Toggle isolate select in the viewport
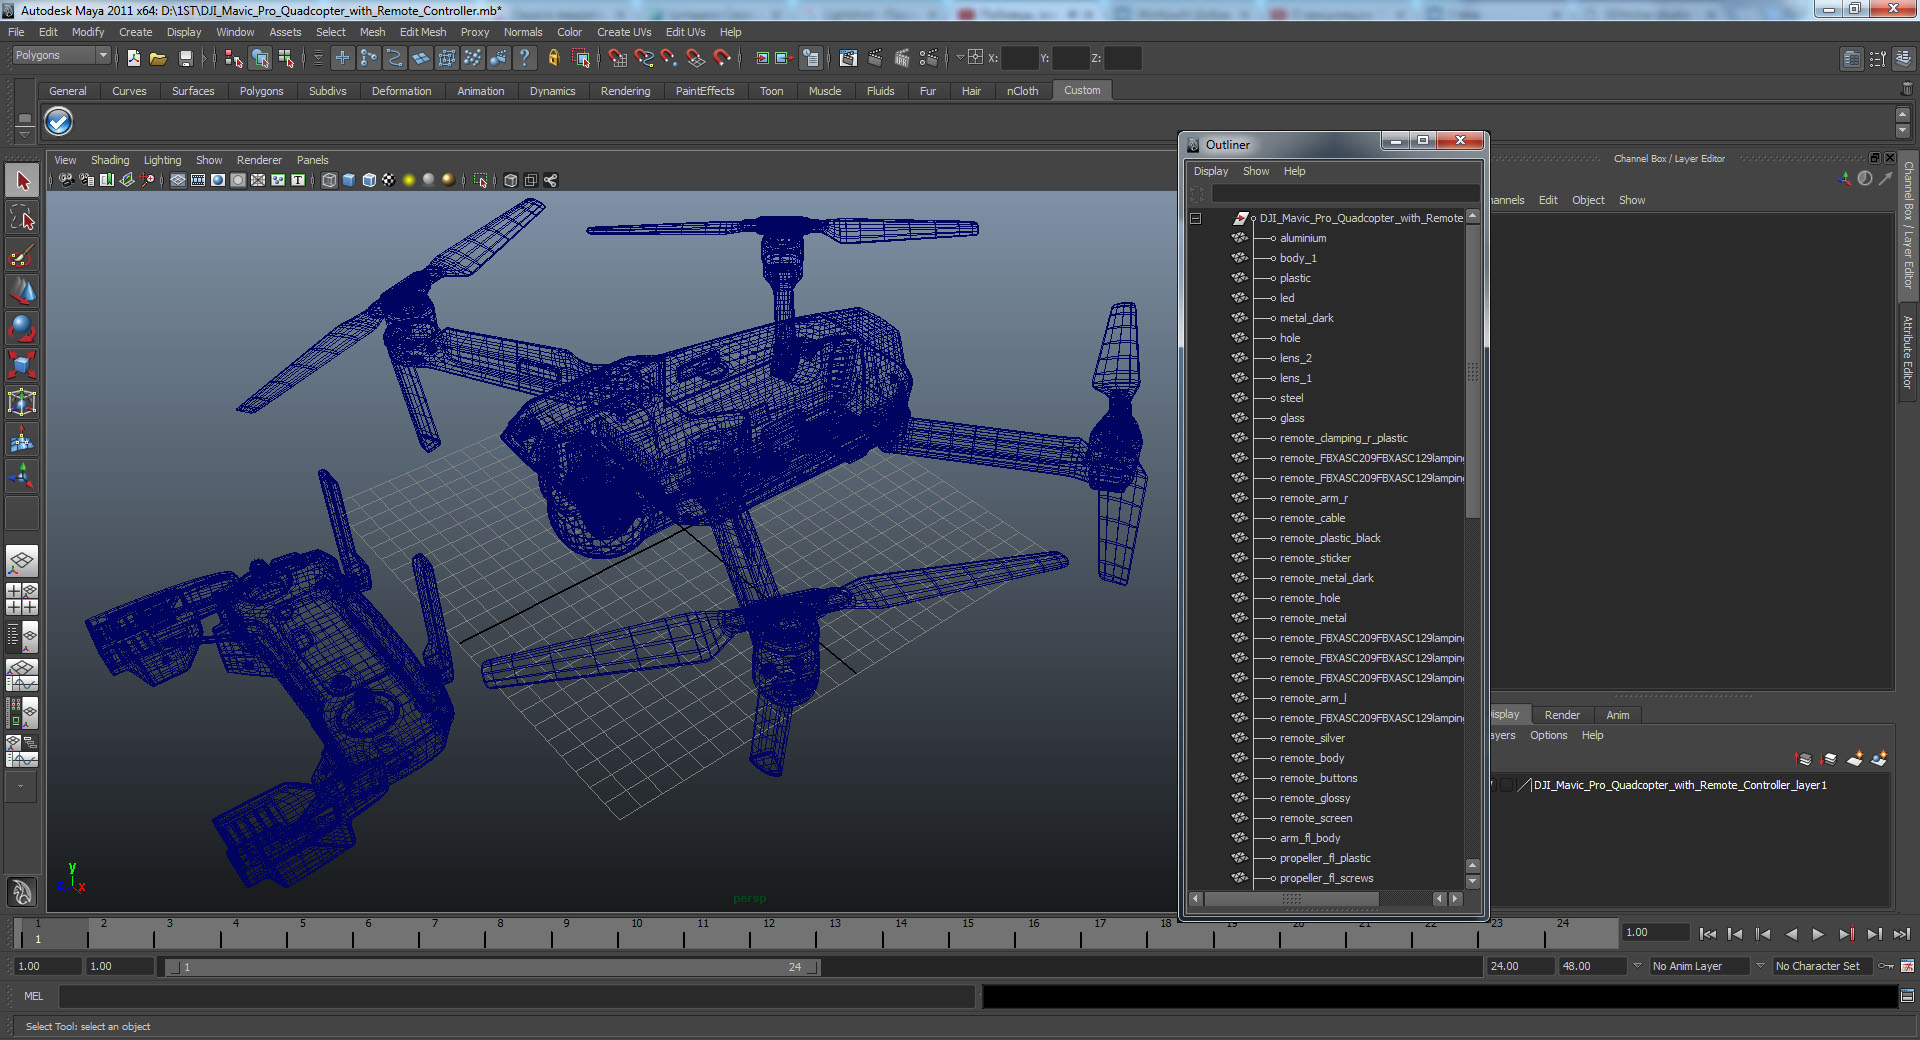This screenshot has width=1920, height=1040. point(481,180)
